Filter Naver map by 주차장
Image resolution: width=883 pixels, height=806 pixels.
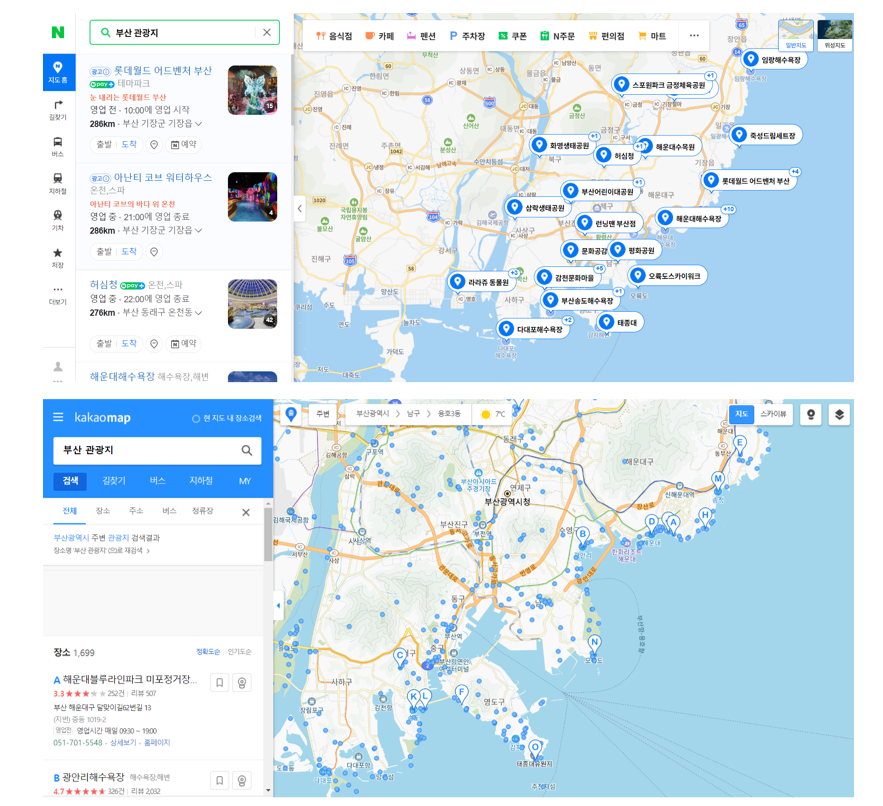pos(467,36)
